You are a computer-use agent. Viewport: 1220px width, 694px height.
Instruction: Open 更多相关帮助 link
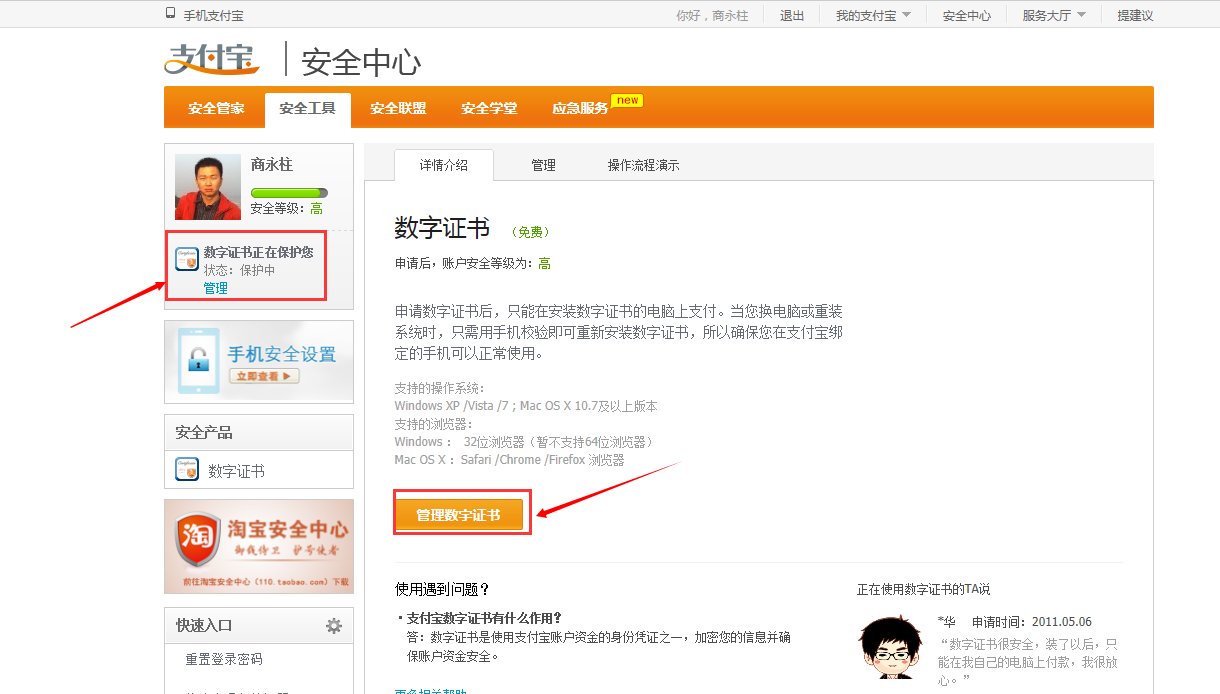(428, 690)
